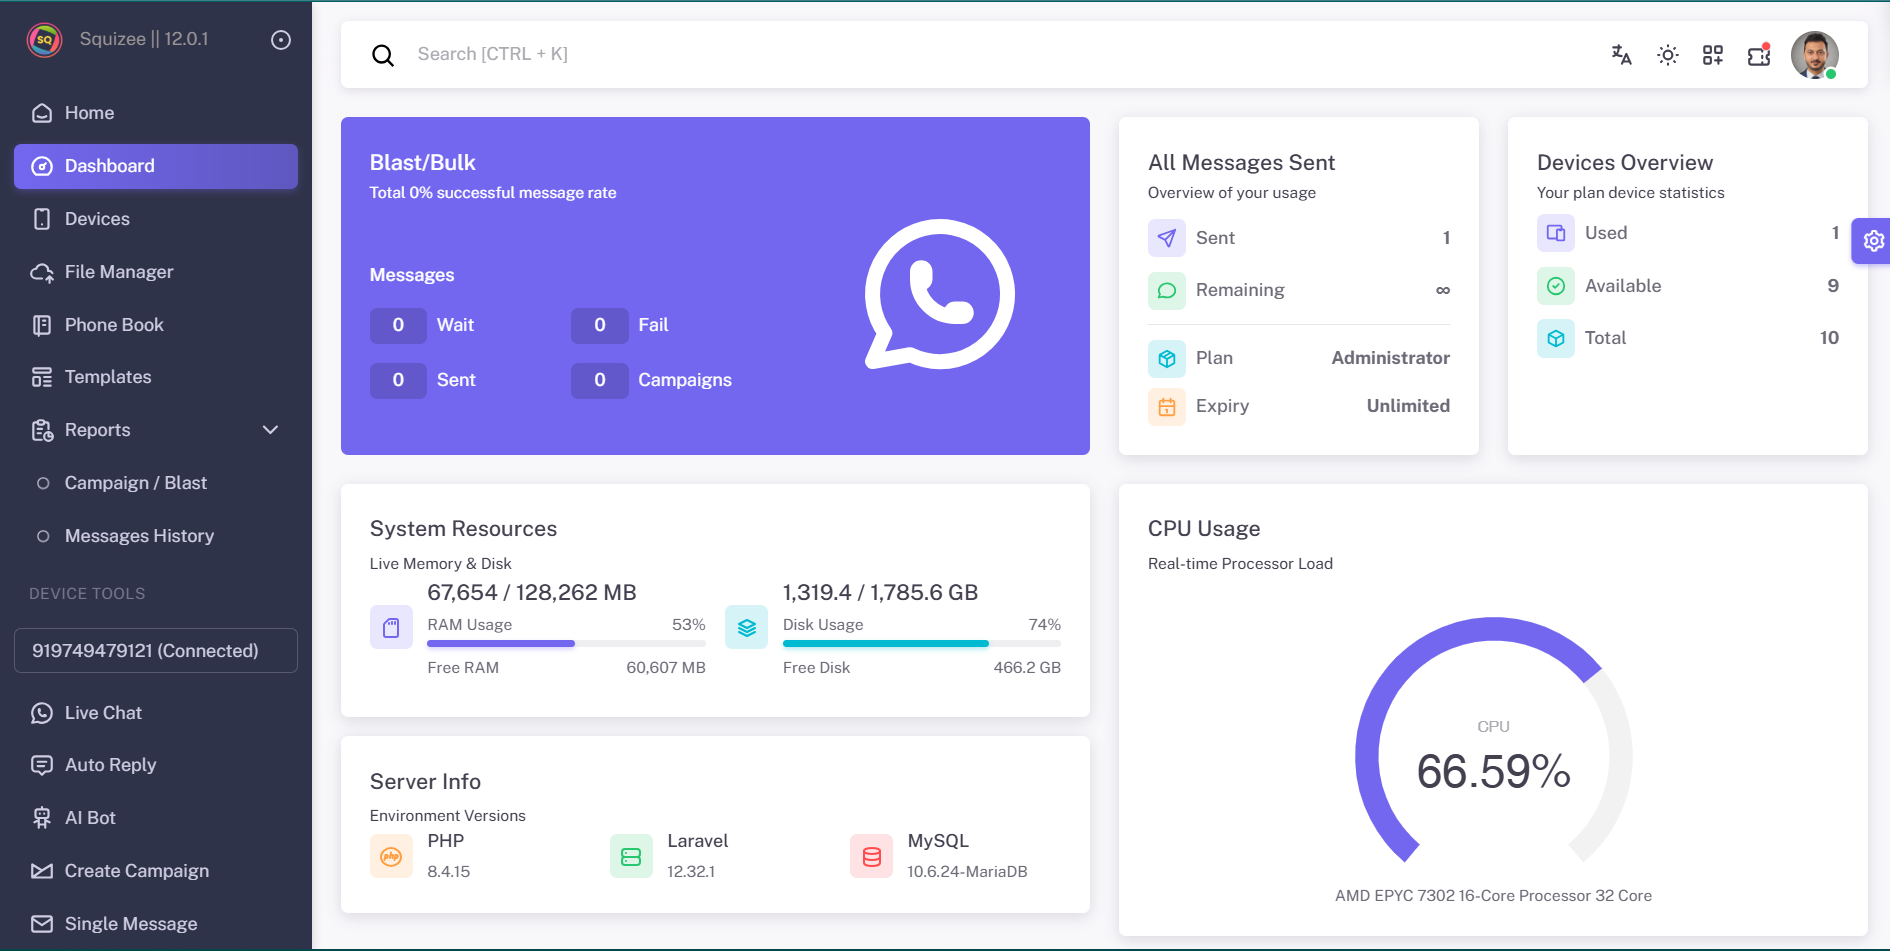Select the connected device 919749479121 dropdown
Screen dimensions: 1890x951
[156, 651]
